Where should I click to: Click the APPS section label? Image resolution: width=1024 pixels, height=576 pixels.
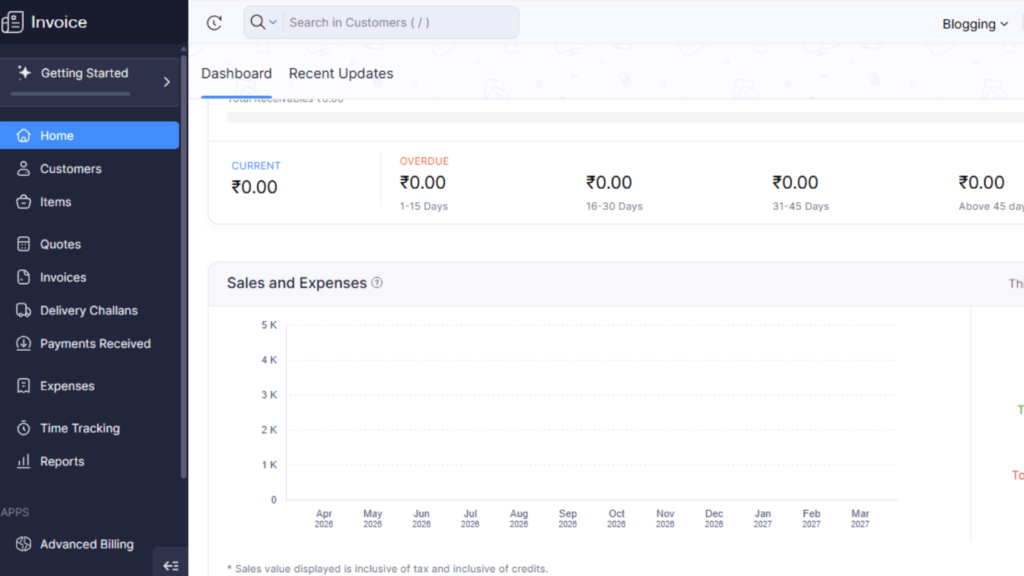pos(15,512)
